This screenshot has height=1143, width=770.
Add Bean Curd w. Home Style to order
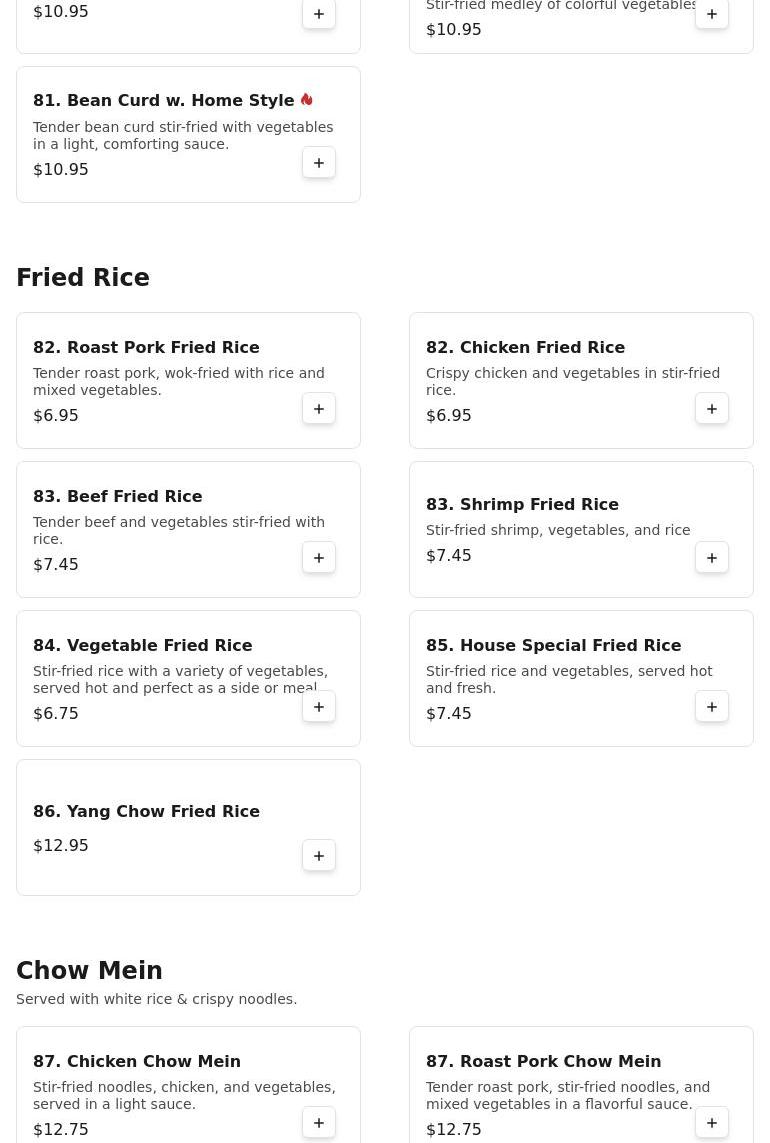319,163
